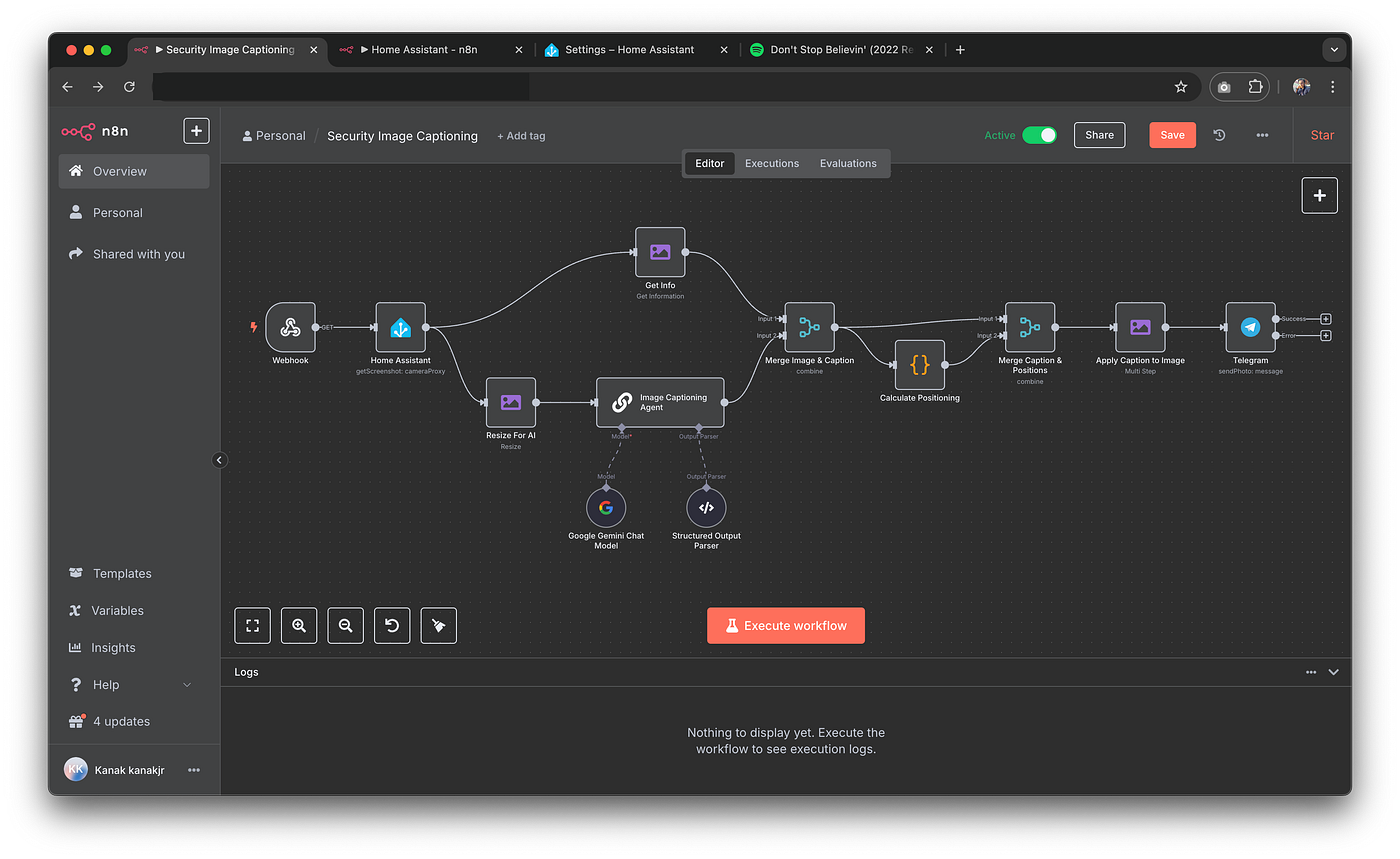Viewport: 1400px width, 859px height.
Task: Add a tag to the workflow
Action: tap(520, 135)
